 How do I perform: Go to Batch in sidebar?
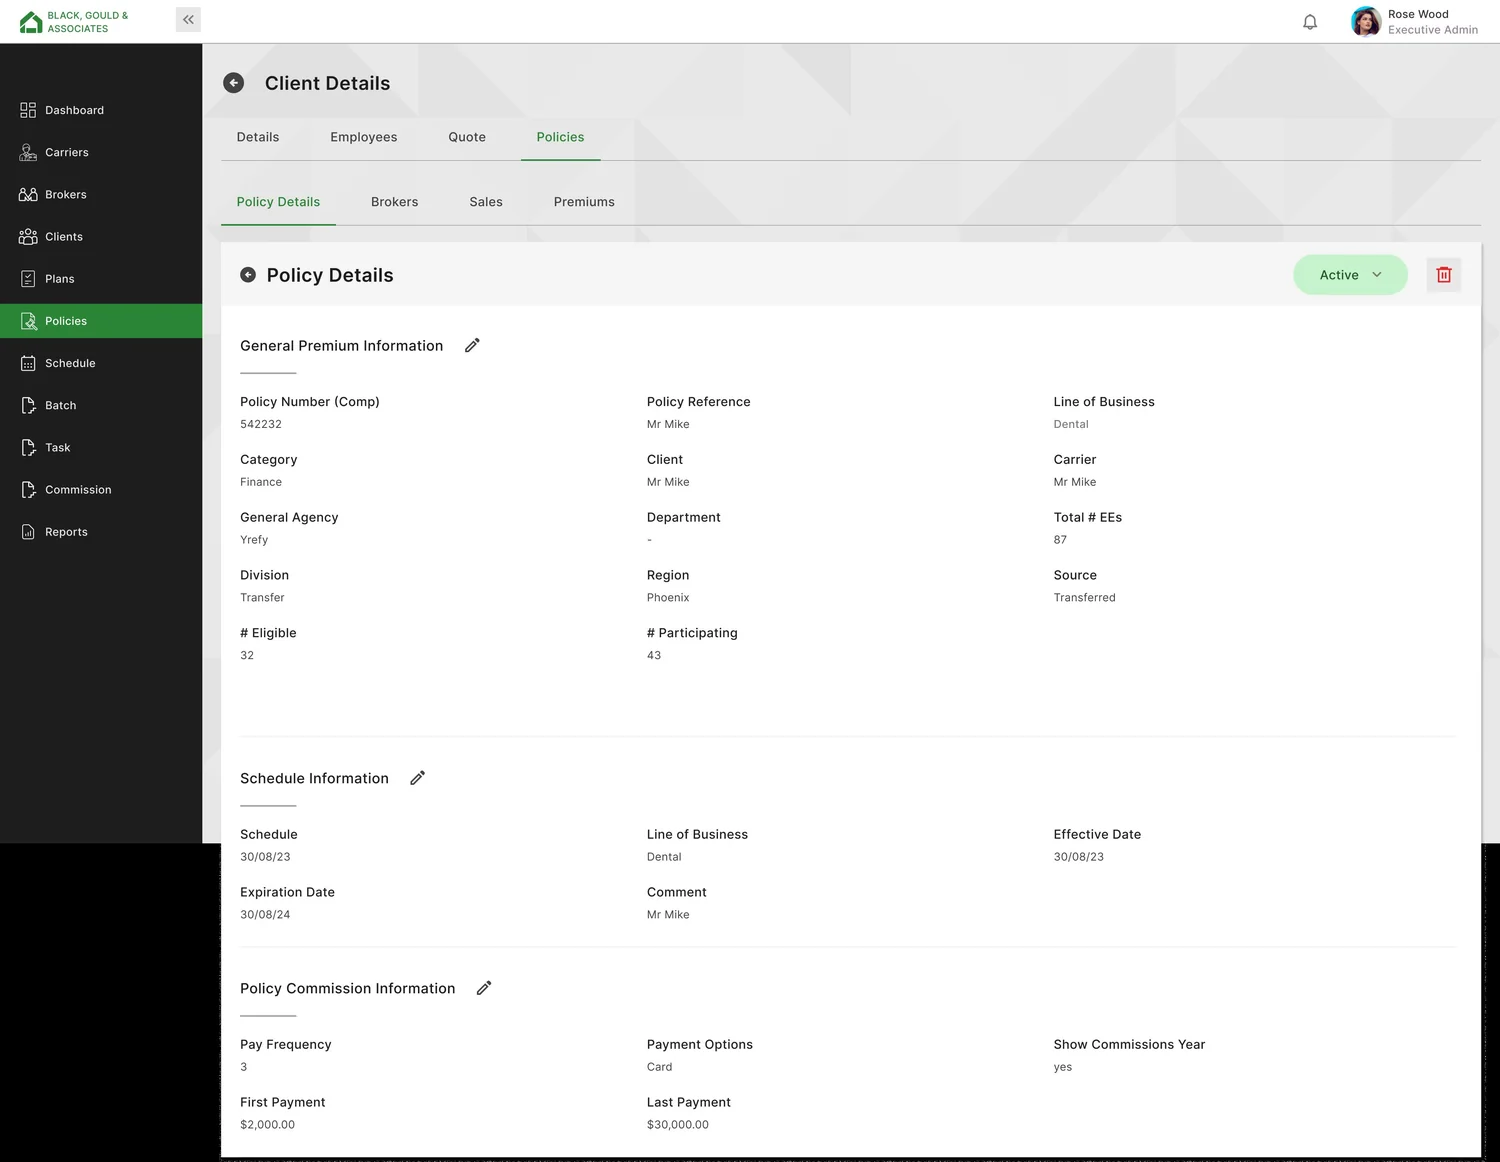pyautogui.click(x=101, y=405)
